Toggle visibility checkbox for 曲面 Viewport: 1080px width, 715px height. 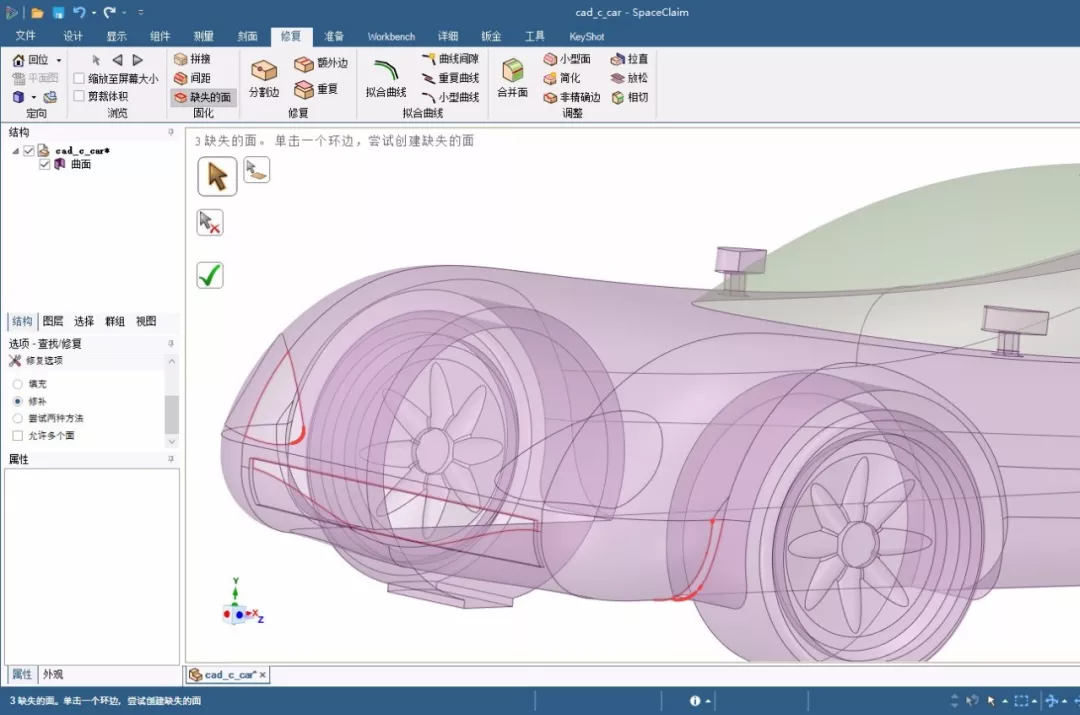[x=45, y=164]
